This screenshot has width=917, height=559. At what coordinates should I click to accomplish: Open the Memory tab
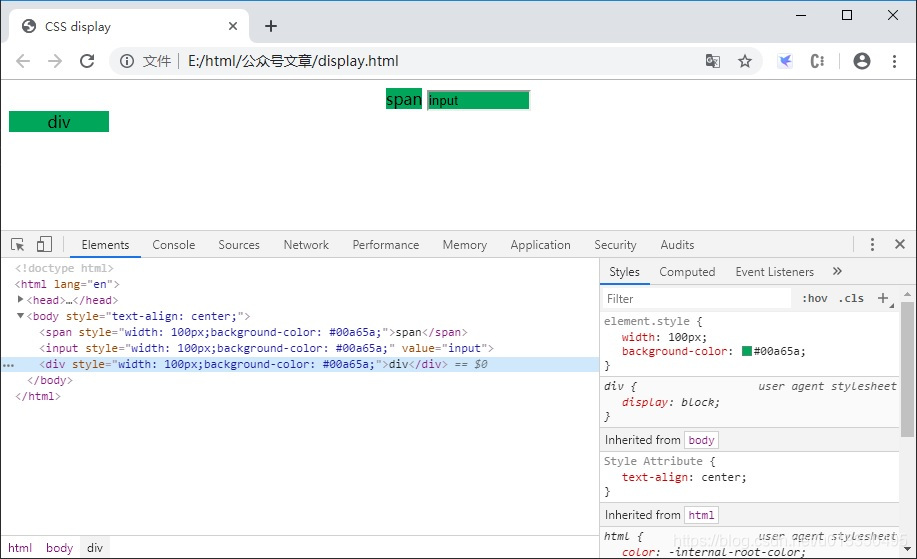pos(464,244)
